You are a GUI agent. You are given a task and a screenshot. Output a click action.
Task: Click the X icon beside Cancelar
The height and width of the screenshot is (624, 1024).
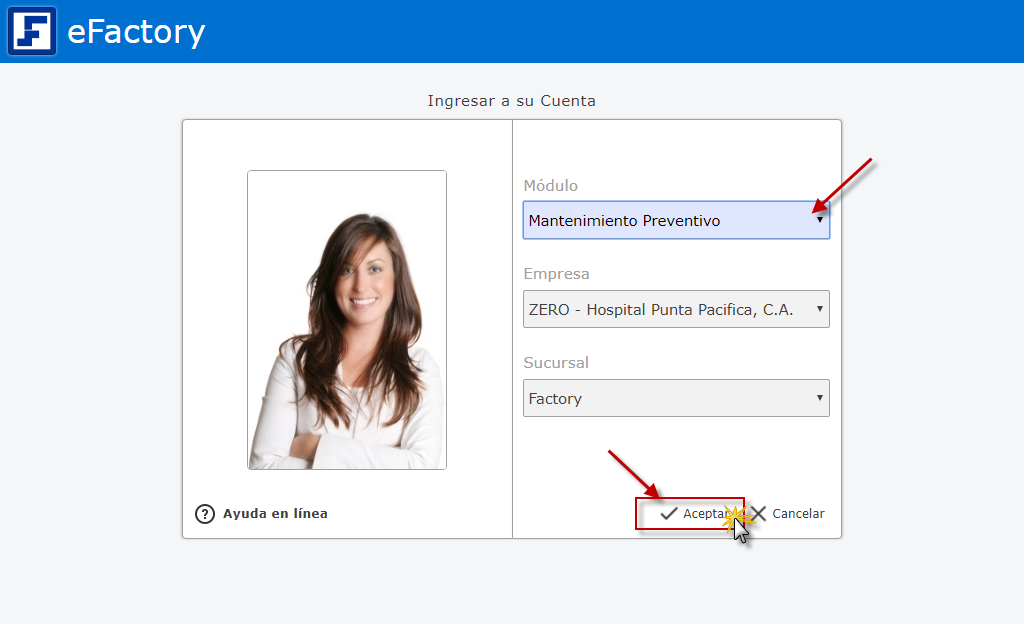(x=759, y=514)
